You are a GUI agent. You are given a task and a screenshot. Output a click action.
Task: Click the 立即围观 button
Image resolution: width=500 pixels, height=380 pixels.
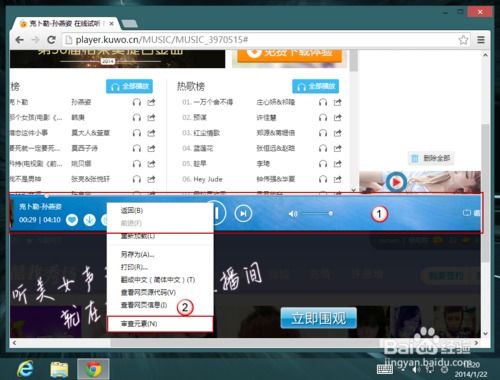click(318, 318)
